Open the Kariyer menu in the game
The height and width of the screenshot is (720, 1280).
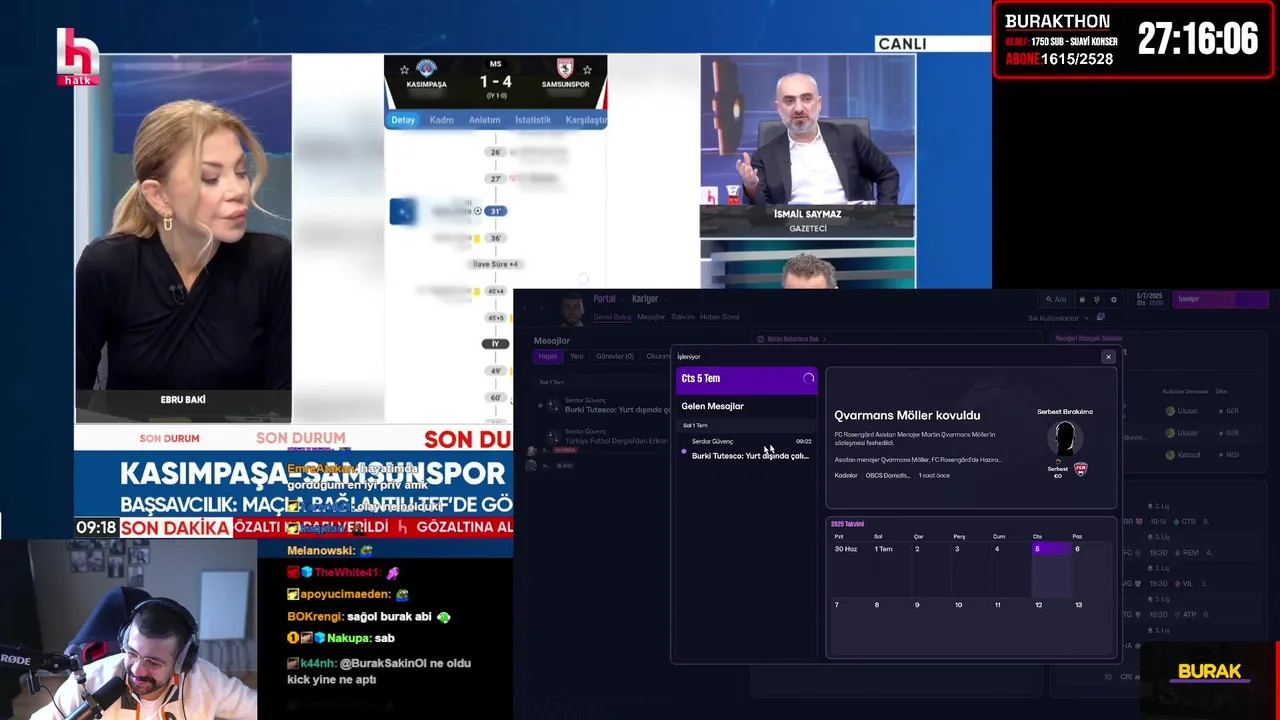click(645, 299)
